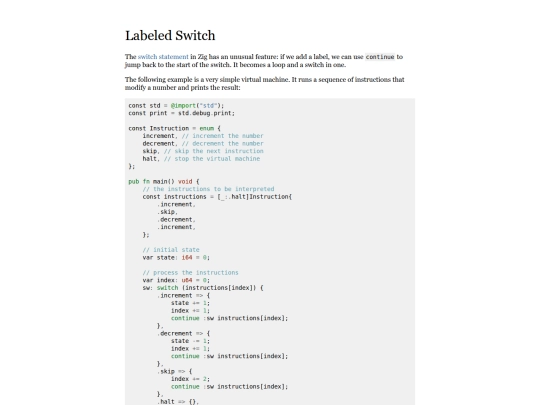This screenshot has height=405, width=540.
Task: Click the '.decrement,' array entry
Action: [x=176, y=219]
